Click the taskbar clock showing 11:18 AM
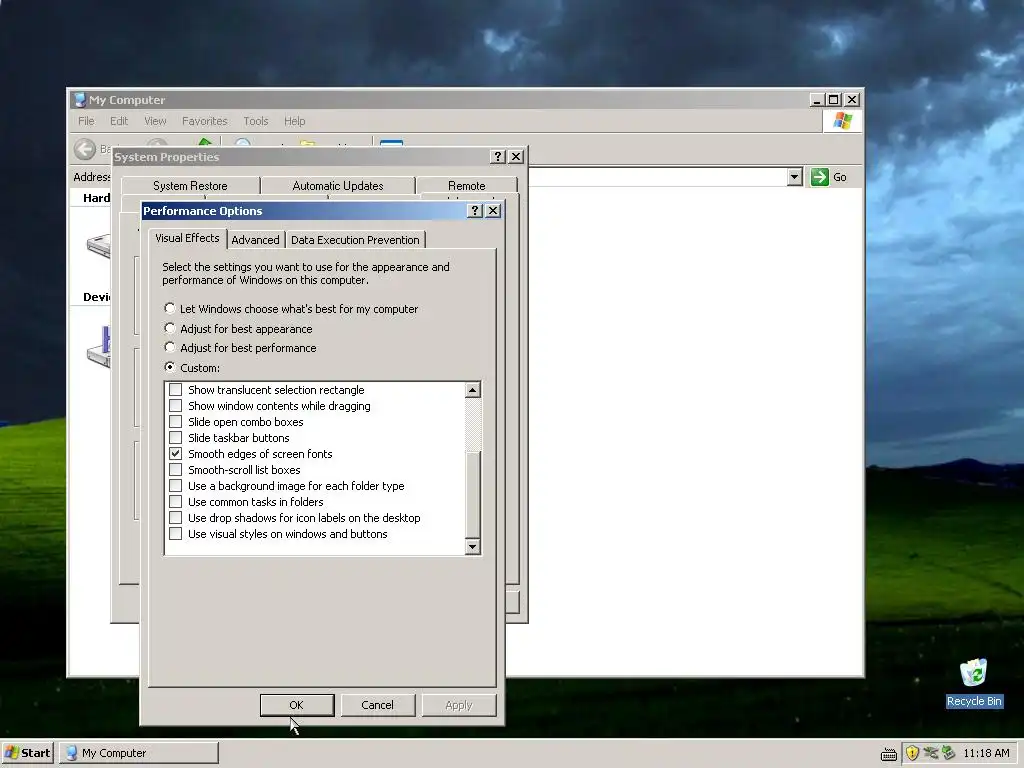 (x=986, y=753)
